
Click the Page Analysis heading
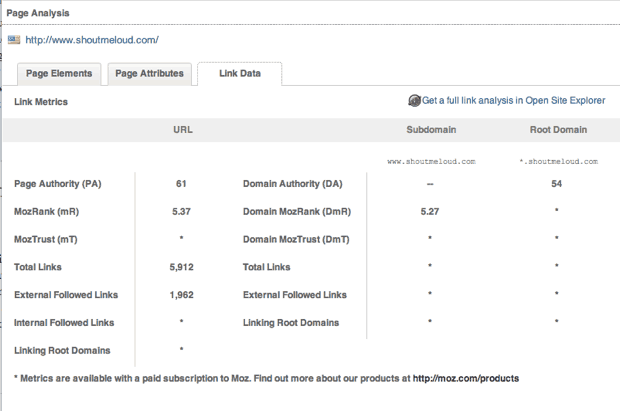click(38, 13)
